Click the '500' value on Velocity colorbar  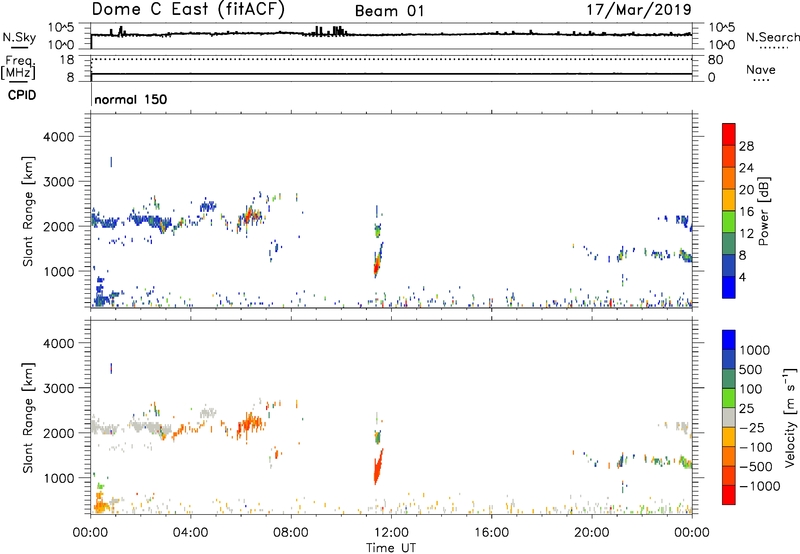751,370
